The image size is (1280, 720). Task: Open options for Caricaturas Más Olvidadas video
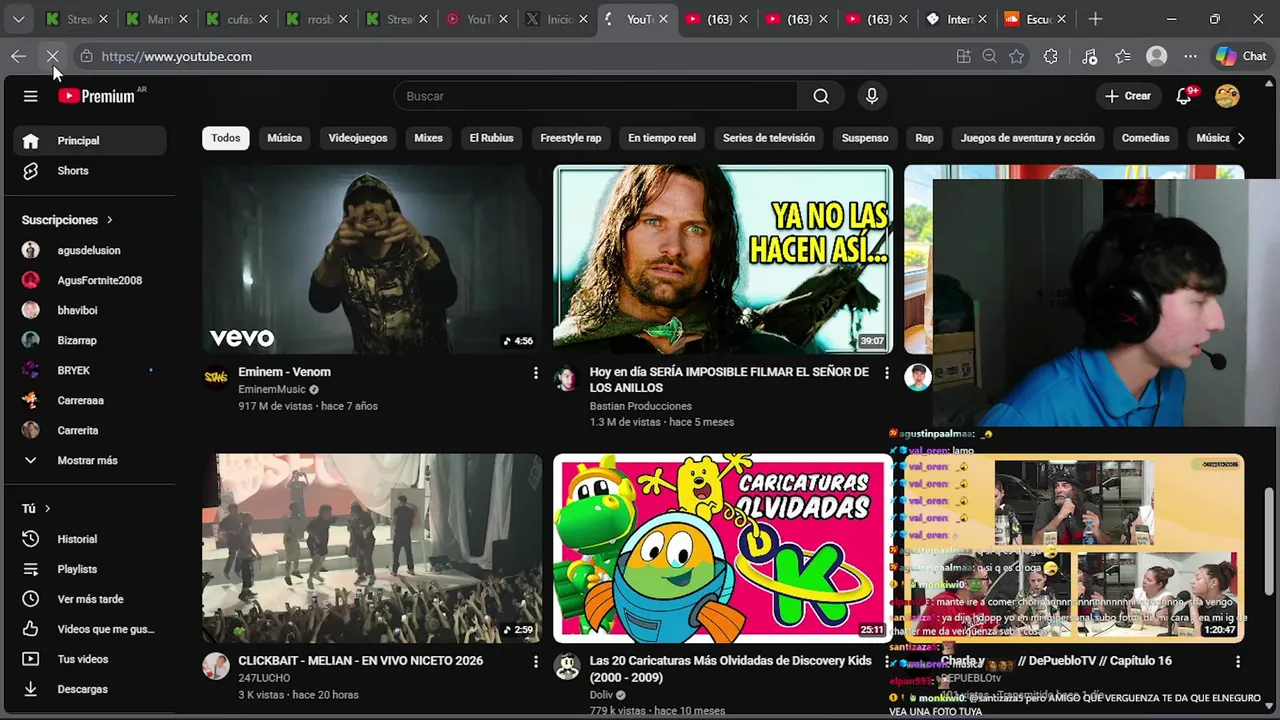(x=886, y=662)
